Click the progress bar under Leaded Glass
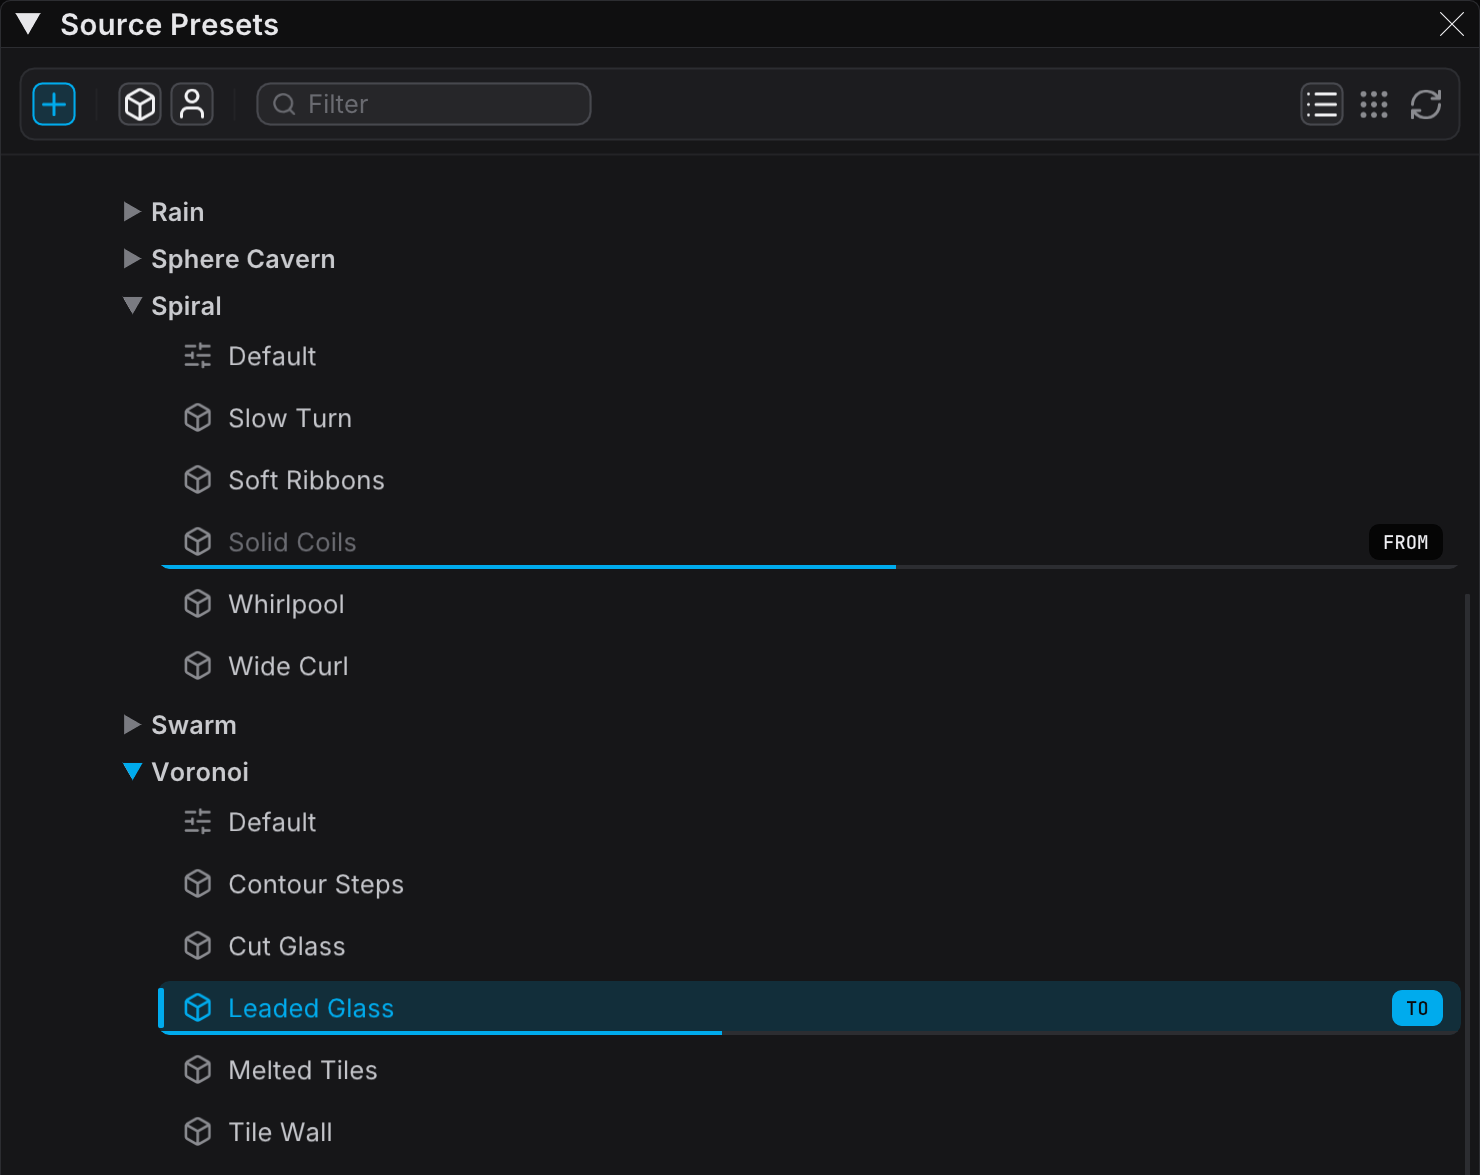This screenshot has width=1480, height=1175. [x=808, y=1033]
